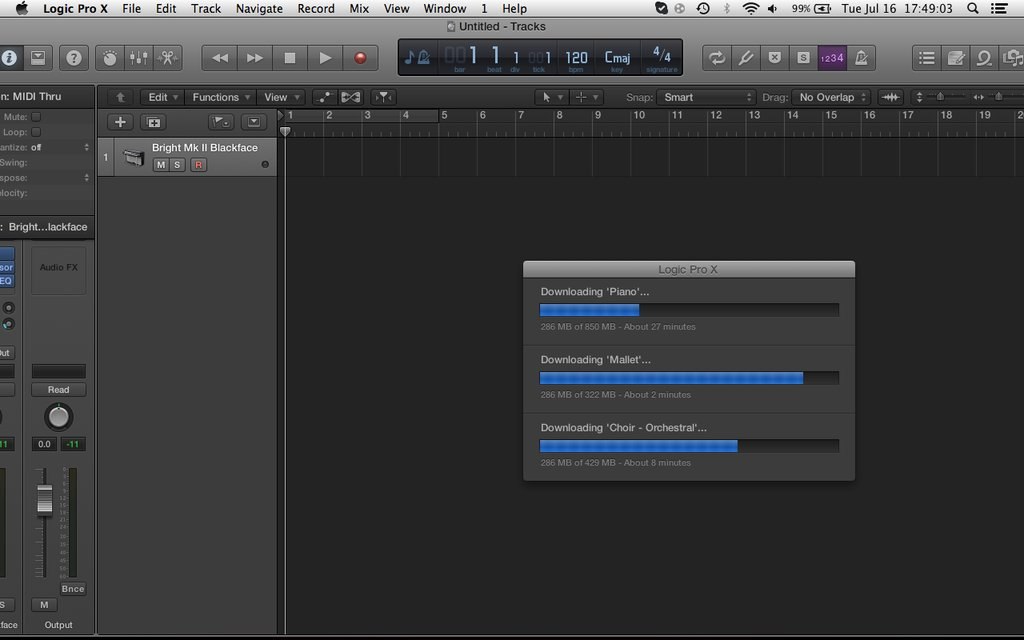
Task: Open the Command-click crosshair tool menu
Action: [x=586, y=97]
